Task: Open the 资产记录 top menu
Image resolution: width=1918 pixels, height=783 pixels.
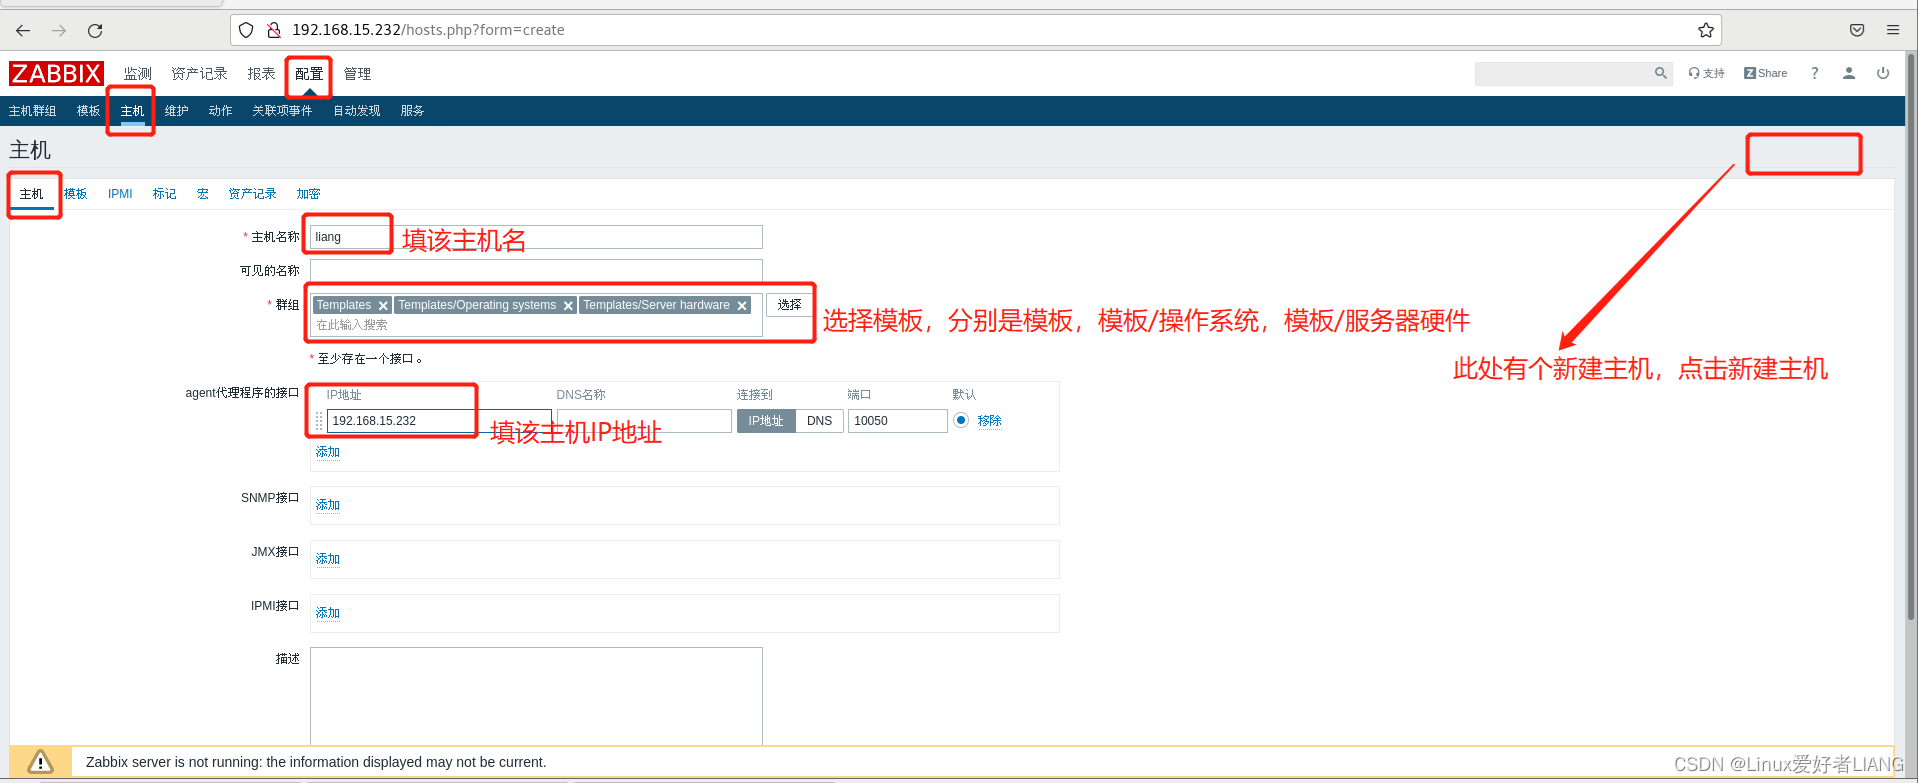Action: click(199, 74)
